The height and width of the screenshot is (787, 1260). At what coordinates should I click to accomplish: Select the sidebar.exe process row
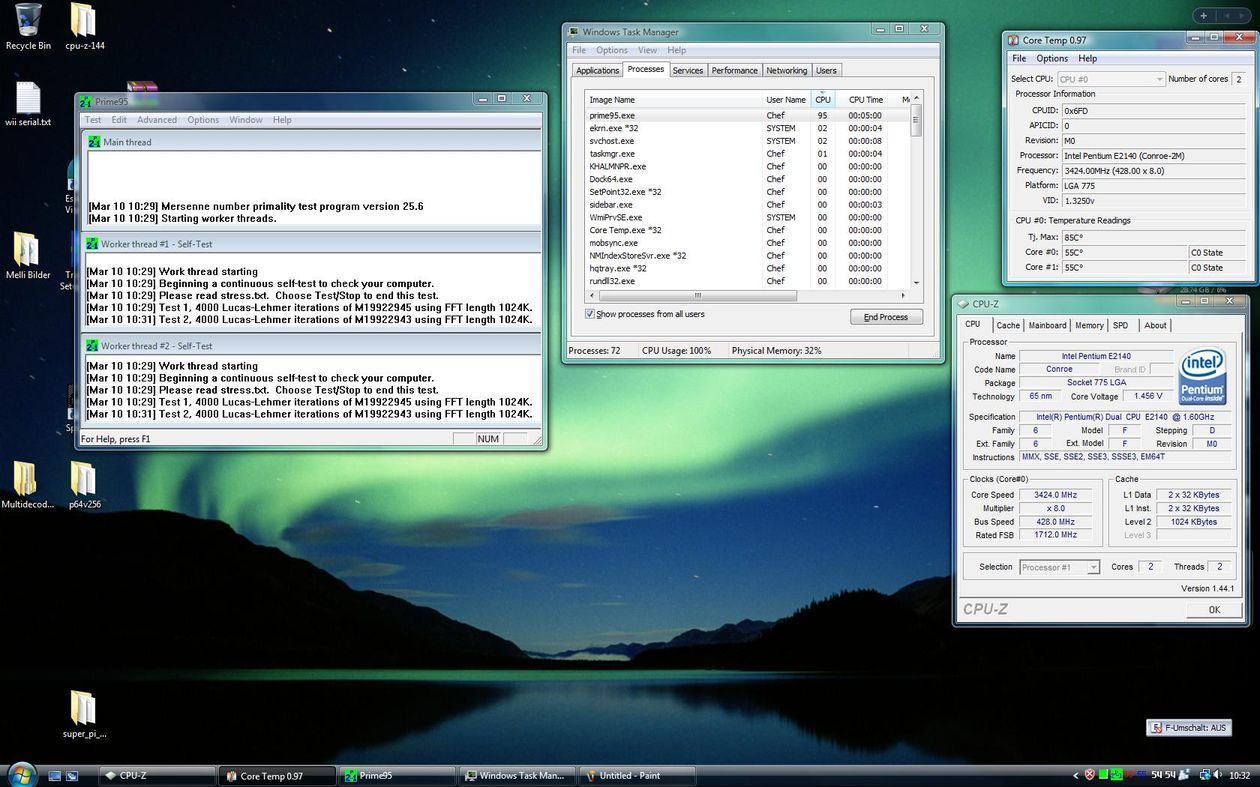pos(747,205)
